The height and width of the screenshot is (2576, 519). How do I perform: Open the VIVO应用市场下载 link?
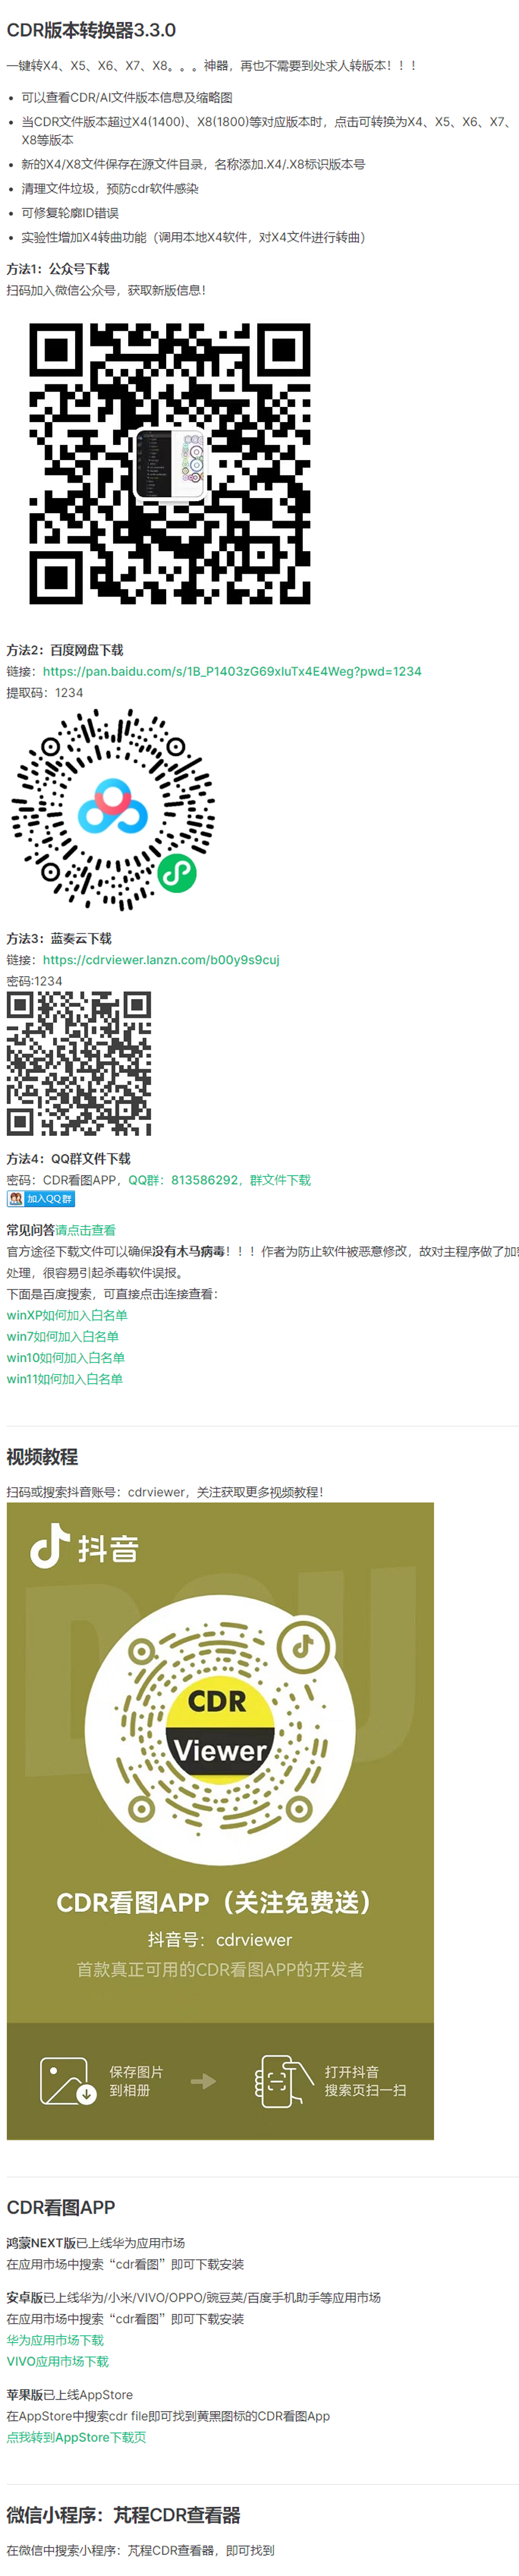58,2361
